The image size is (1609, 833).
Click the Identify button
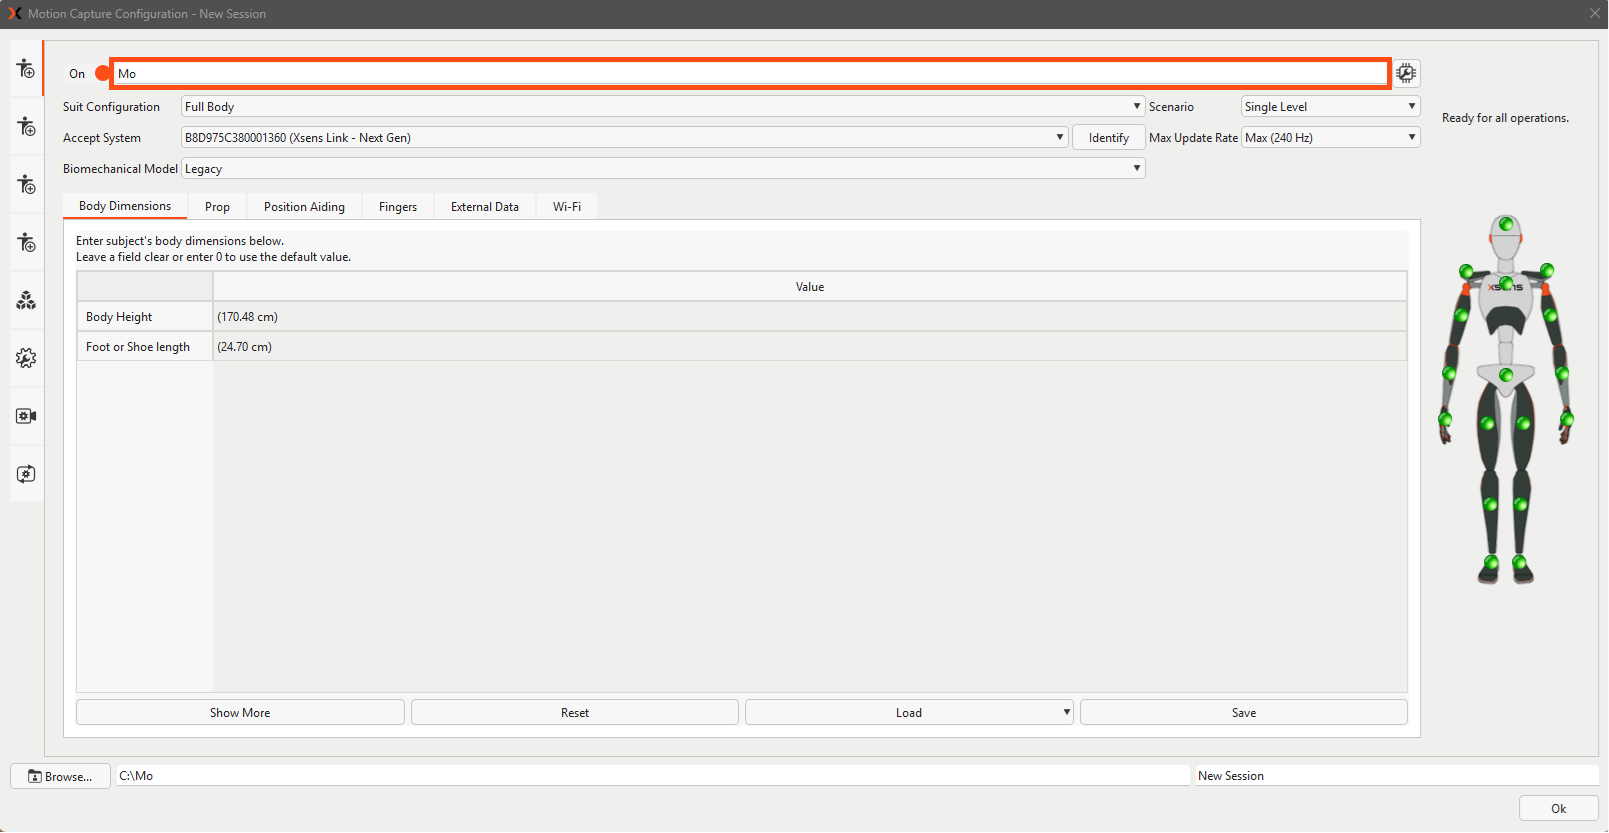(1109, 138)
